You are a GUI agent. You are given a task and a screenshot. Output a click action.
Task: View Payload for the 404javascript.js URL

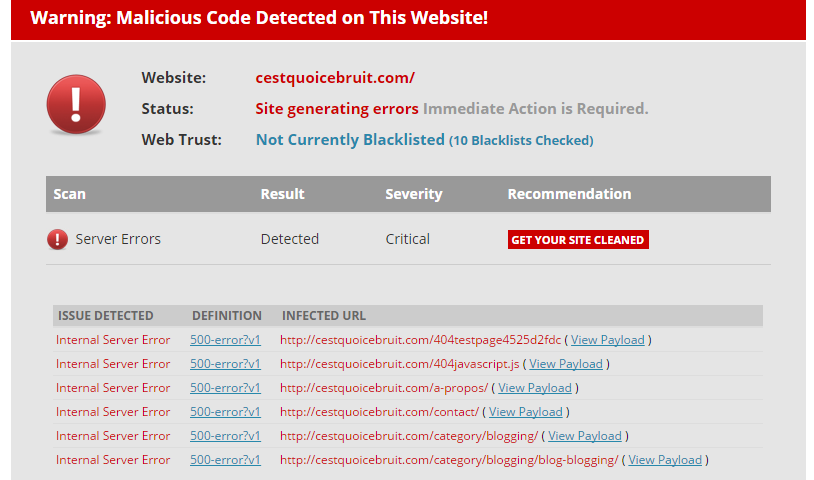click(x=566, y=364)
